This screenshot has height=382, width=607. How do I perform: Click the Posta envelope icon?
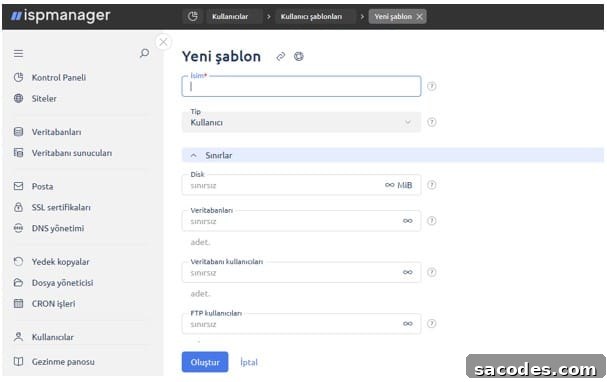[18, 186]
